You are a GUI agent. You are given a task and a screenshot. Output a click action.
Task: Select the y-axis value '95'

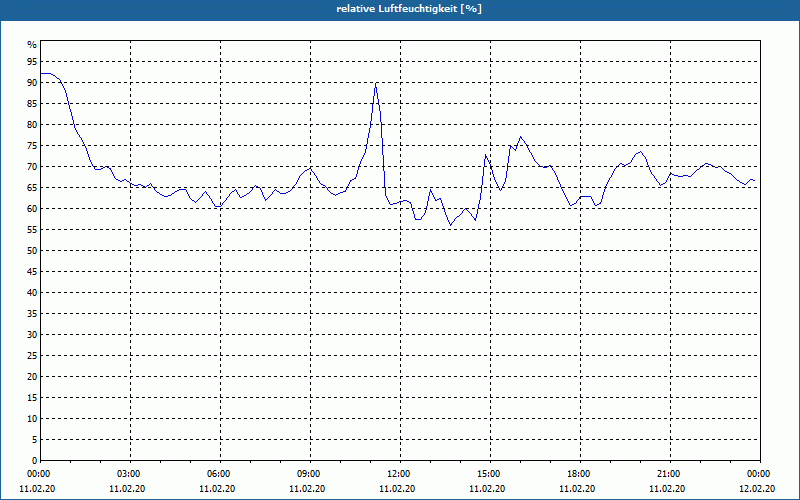point(32,62)
